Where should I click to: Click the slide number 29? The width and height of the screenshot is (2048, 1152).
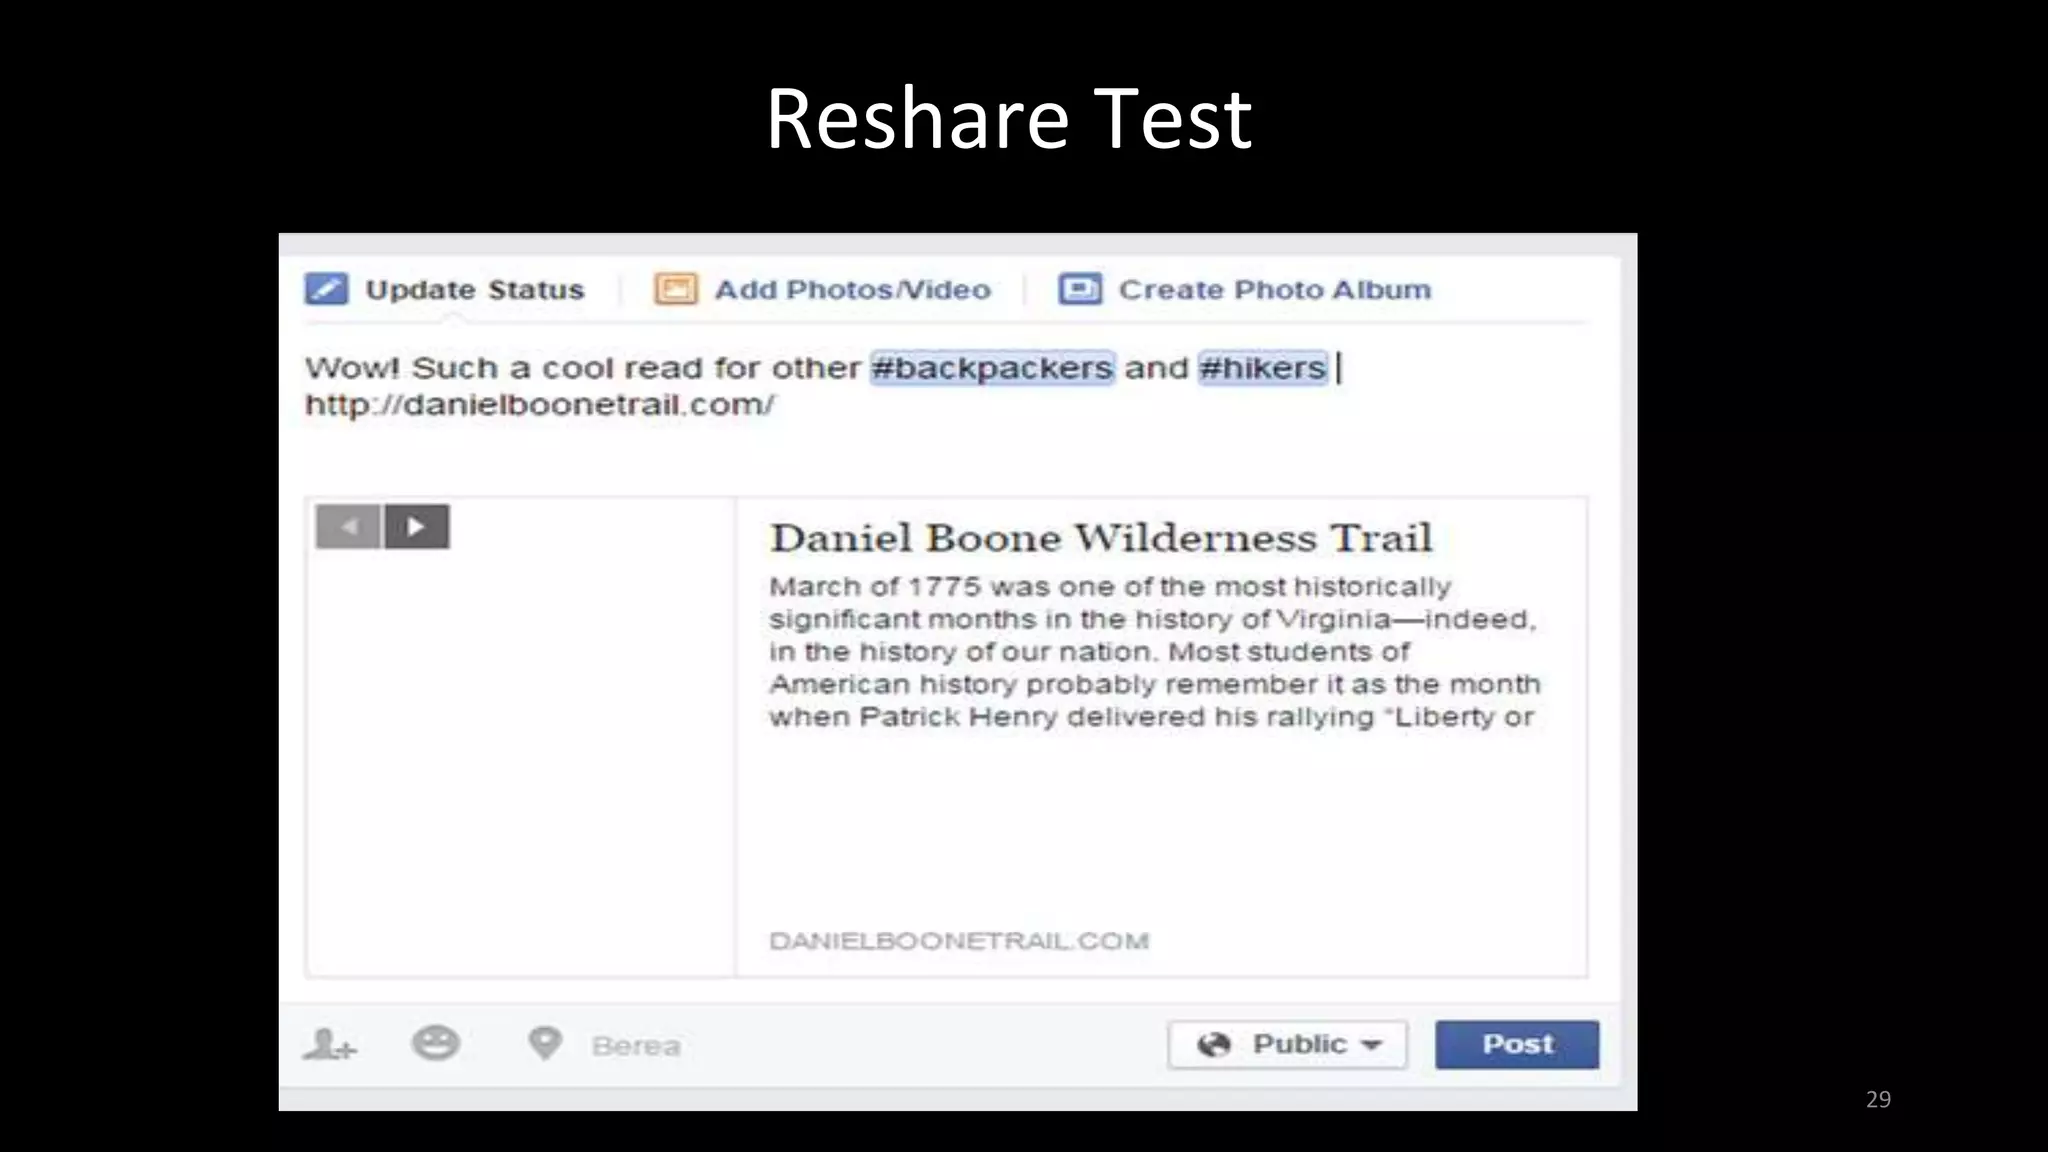click(x=1878, y=1099)
